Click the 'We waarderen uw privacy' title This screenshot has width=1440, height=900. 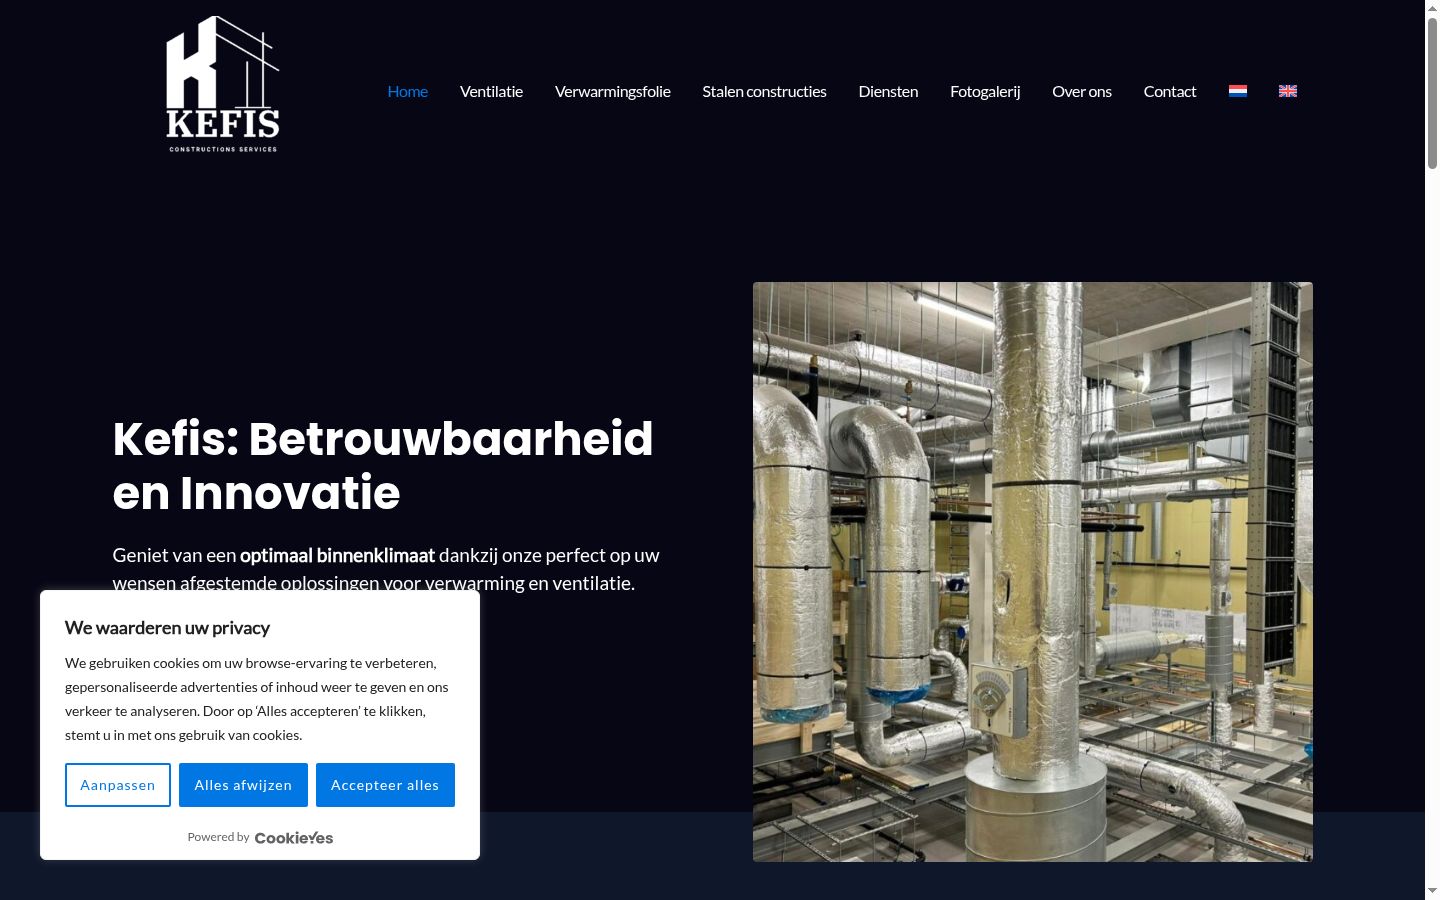pos(167,628)
